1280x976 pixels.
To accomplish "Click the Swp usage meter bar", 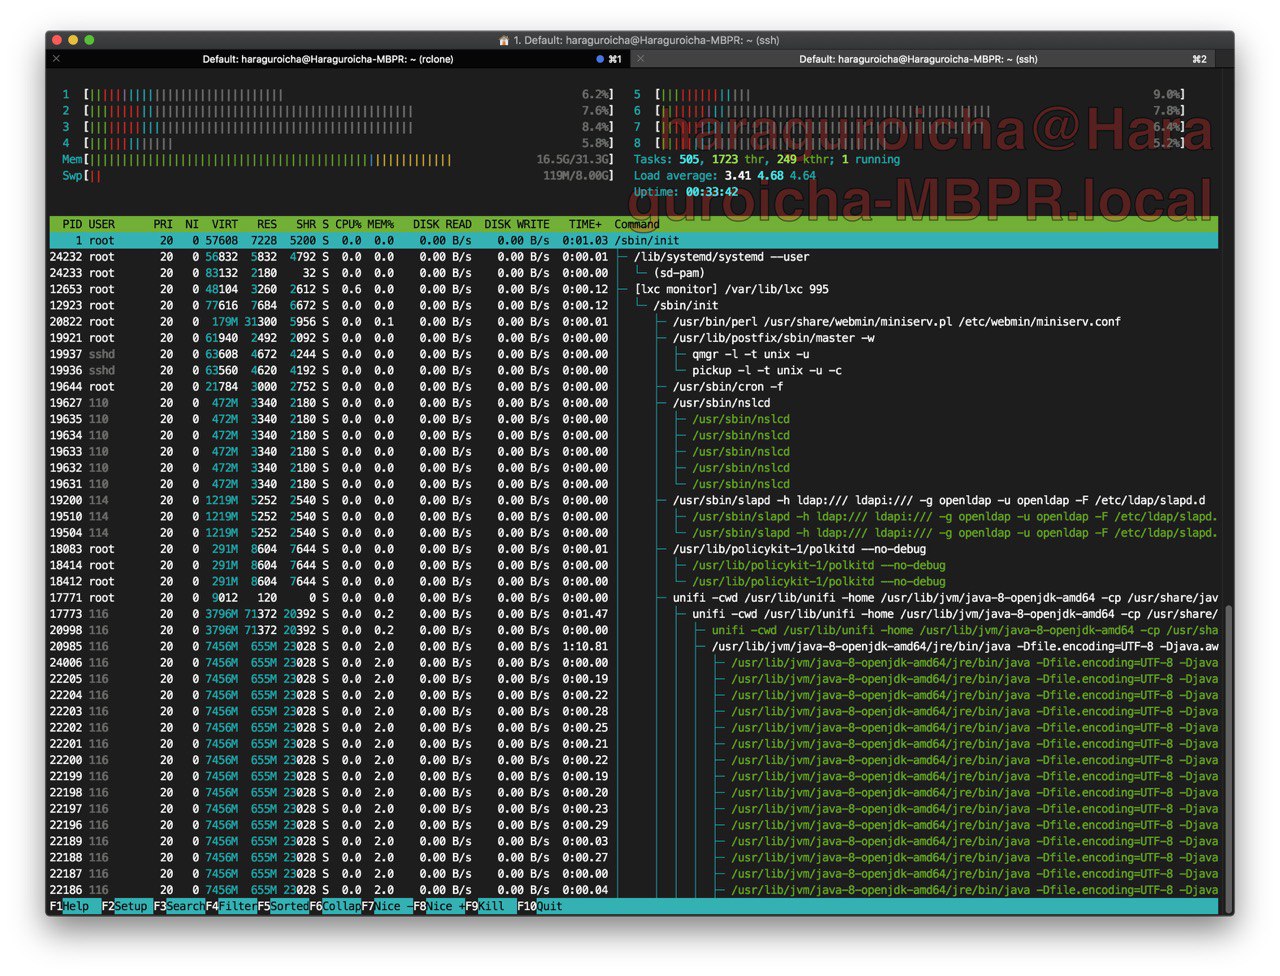I will coord(338,175).
